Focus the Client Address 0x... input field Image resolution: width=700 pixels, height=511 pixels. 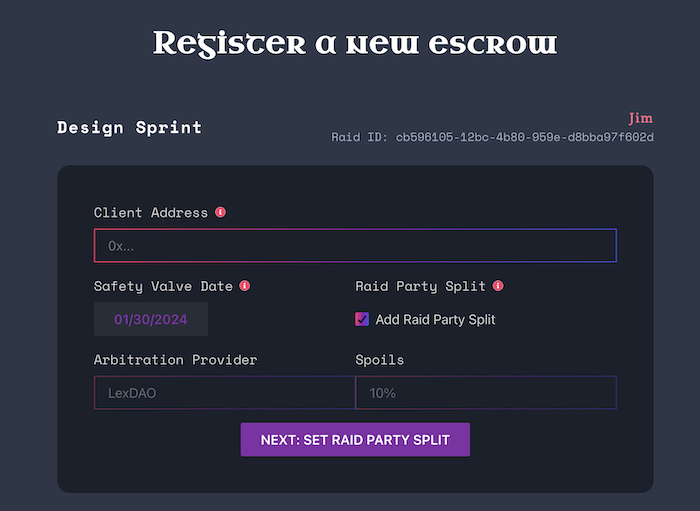click(x=355, y=245)
